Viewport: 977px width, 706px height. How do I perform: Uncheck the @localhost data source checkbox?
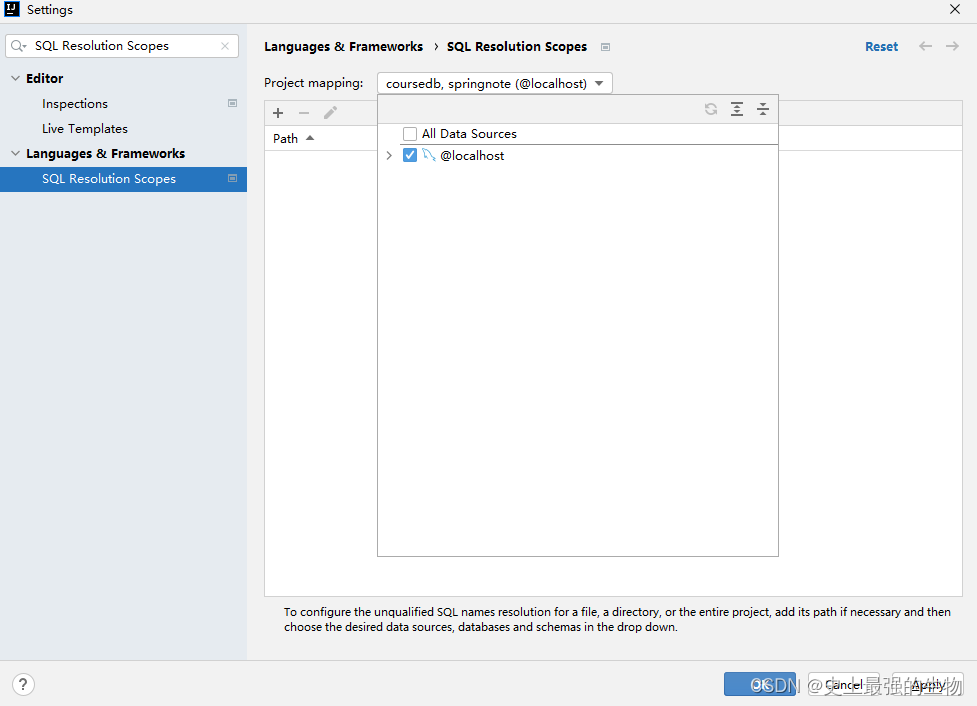(x=410, y=155)
